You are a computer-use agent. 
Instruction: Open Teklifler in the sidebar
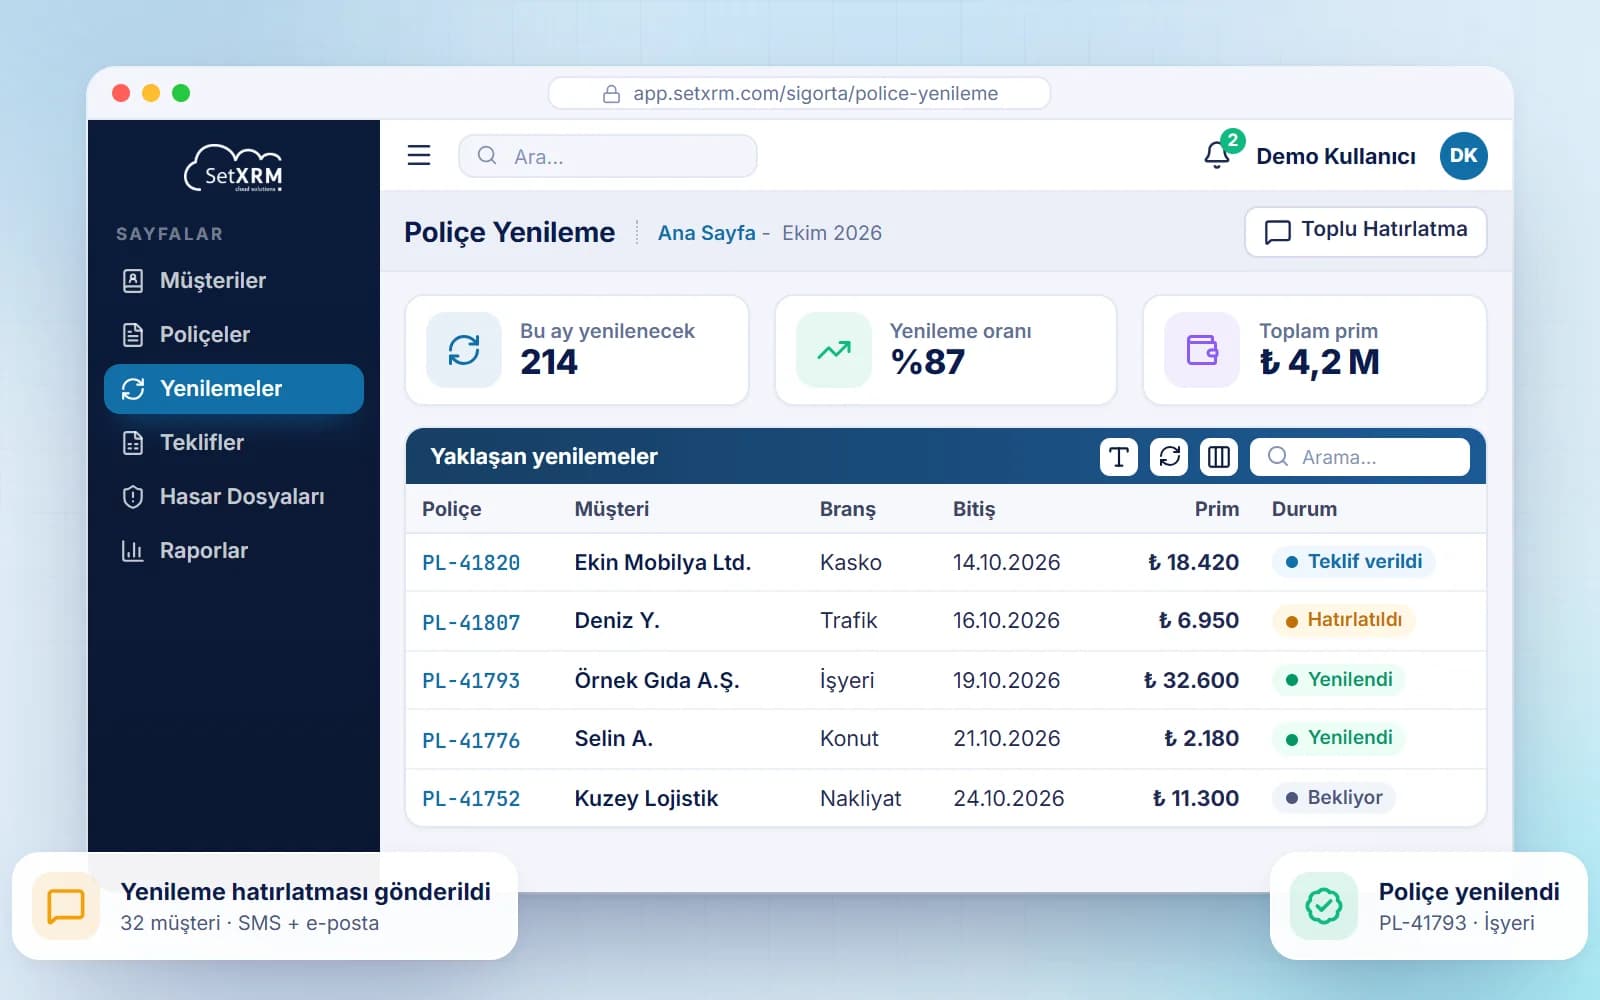234,443
